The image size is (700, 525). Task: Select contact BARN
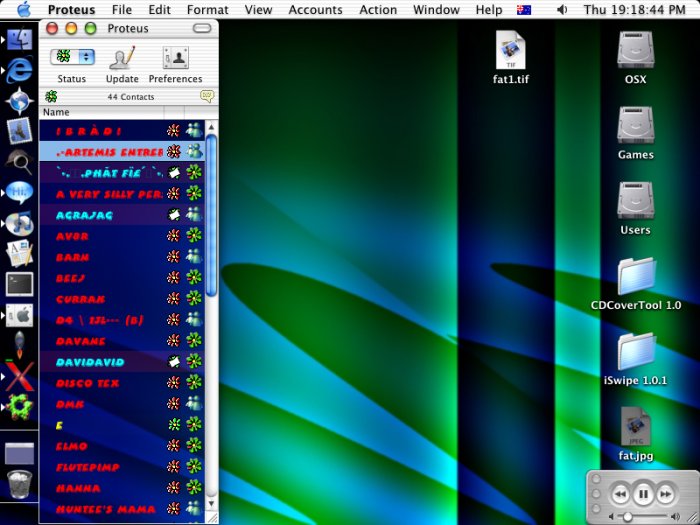coord(122,257)
